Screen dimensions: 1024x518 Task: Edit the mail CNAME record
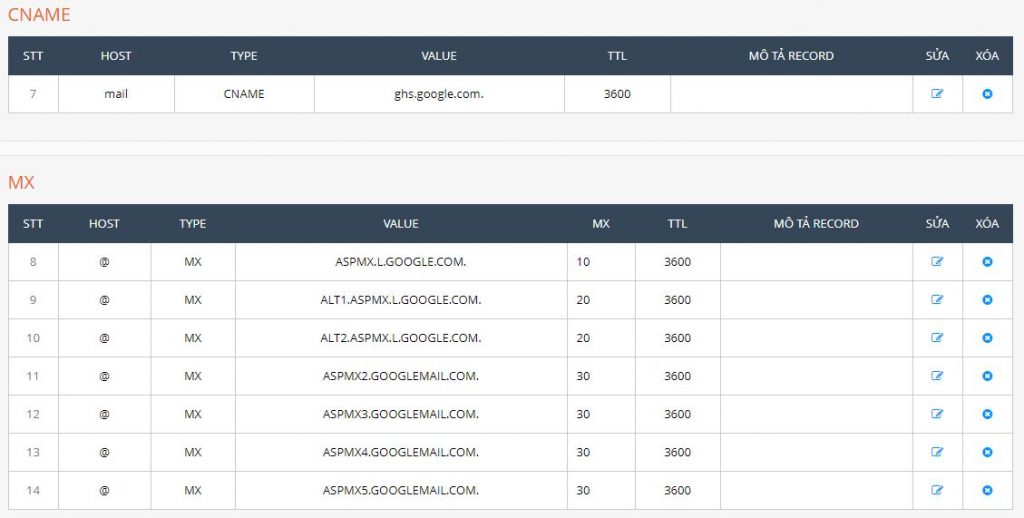pyautogui.click(x=937, y=93)
